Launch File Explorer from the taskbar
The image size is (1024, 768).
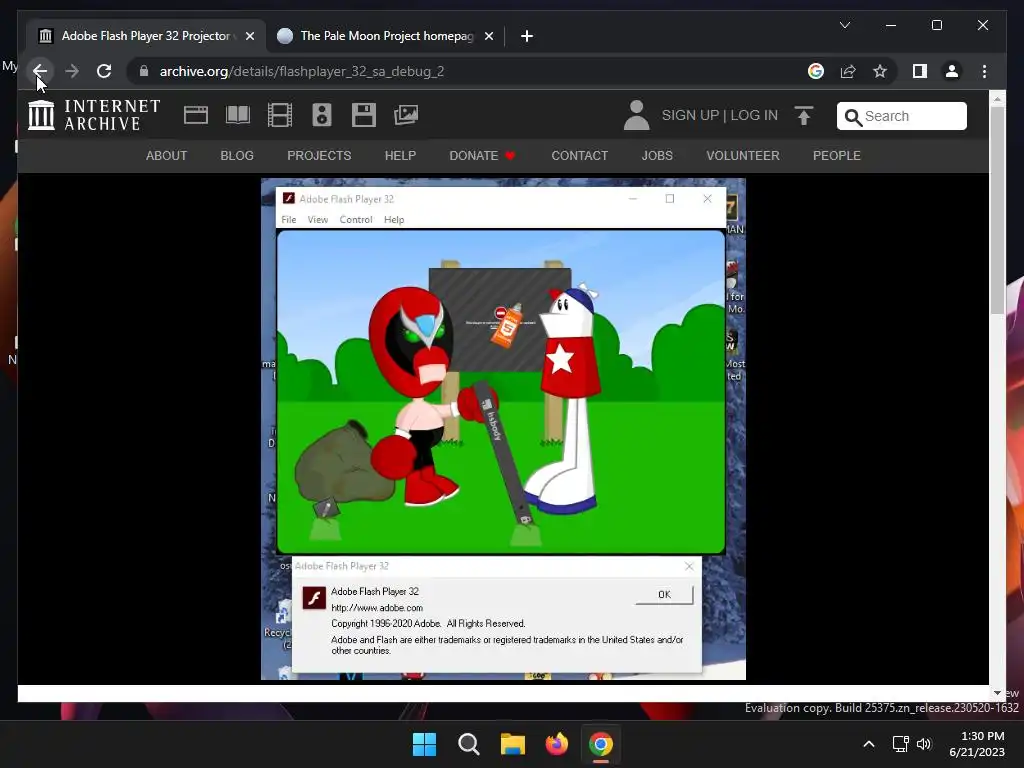(x=513, y=744)
